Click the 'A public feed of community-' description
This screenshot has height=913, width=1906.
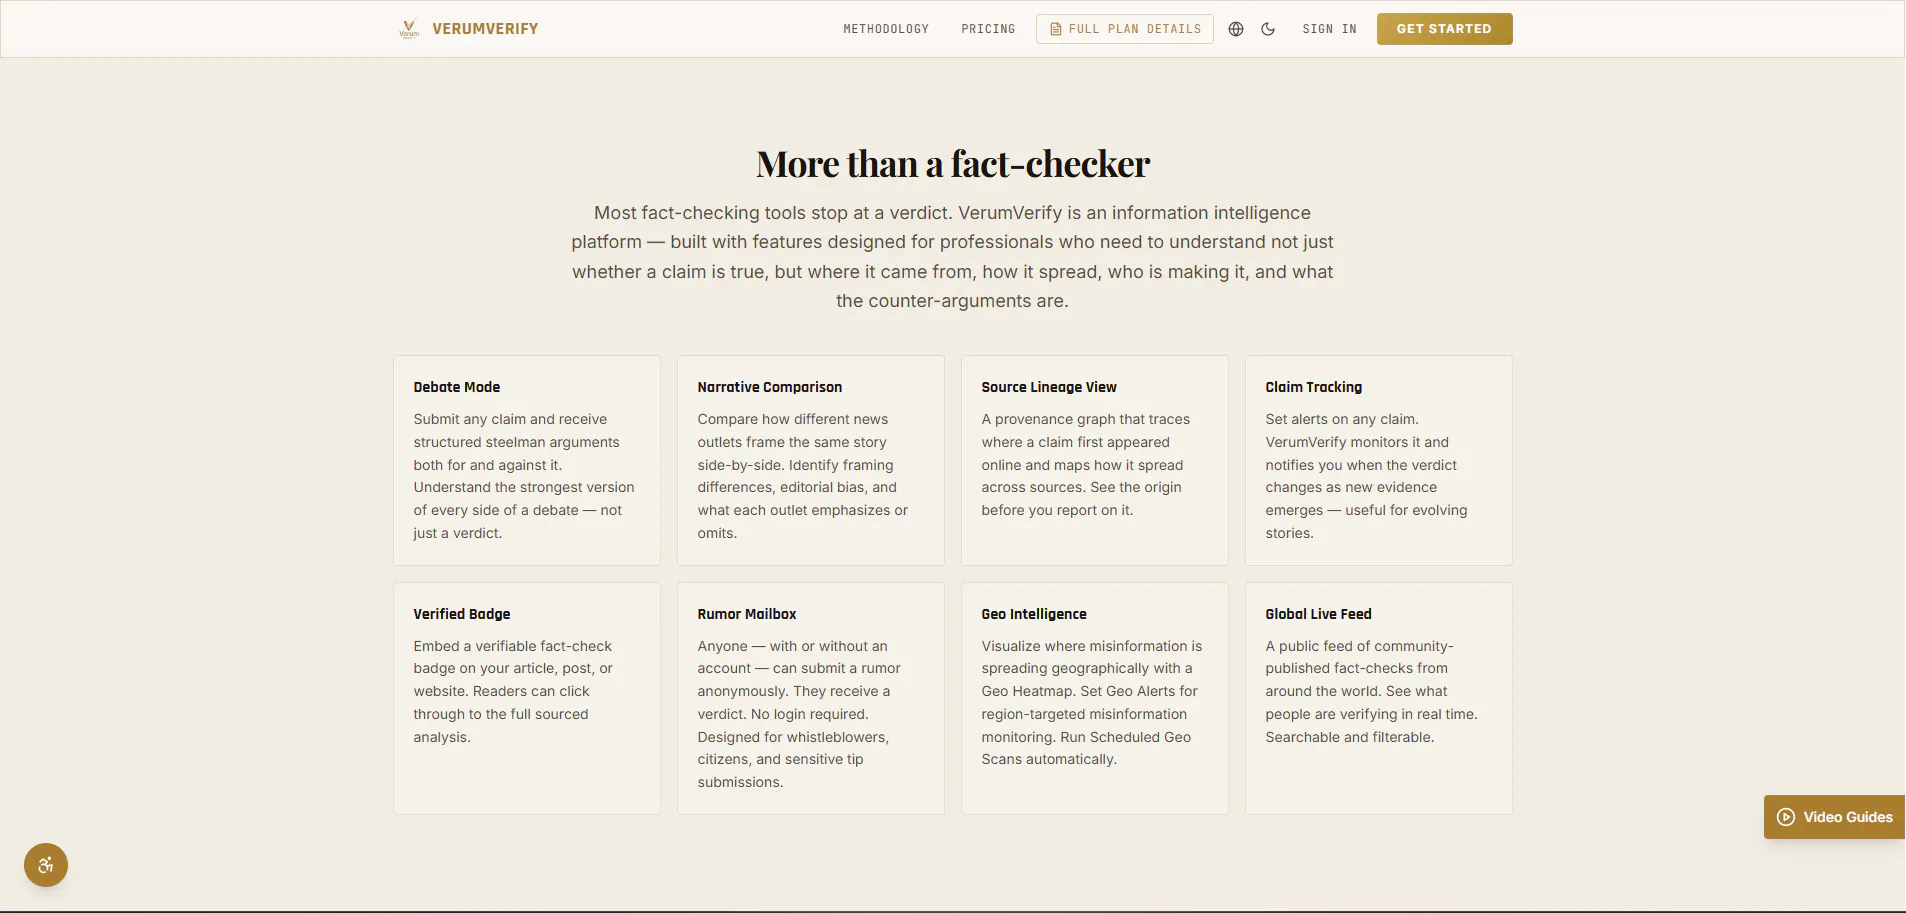coord(1371,692)
